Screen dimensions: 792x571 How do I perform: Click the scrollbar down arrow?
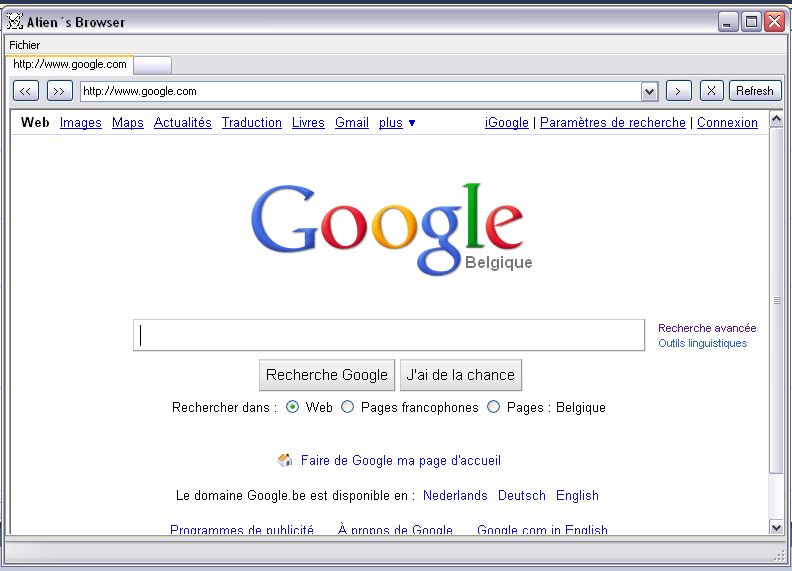coord(776,527)
